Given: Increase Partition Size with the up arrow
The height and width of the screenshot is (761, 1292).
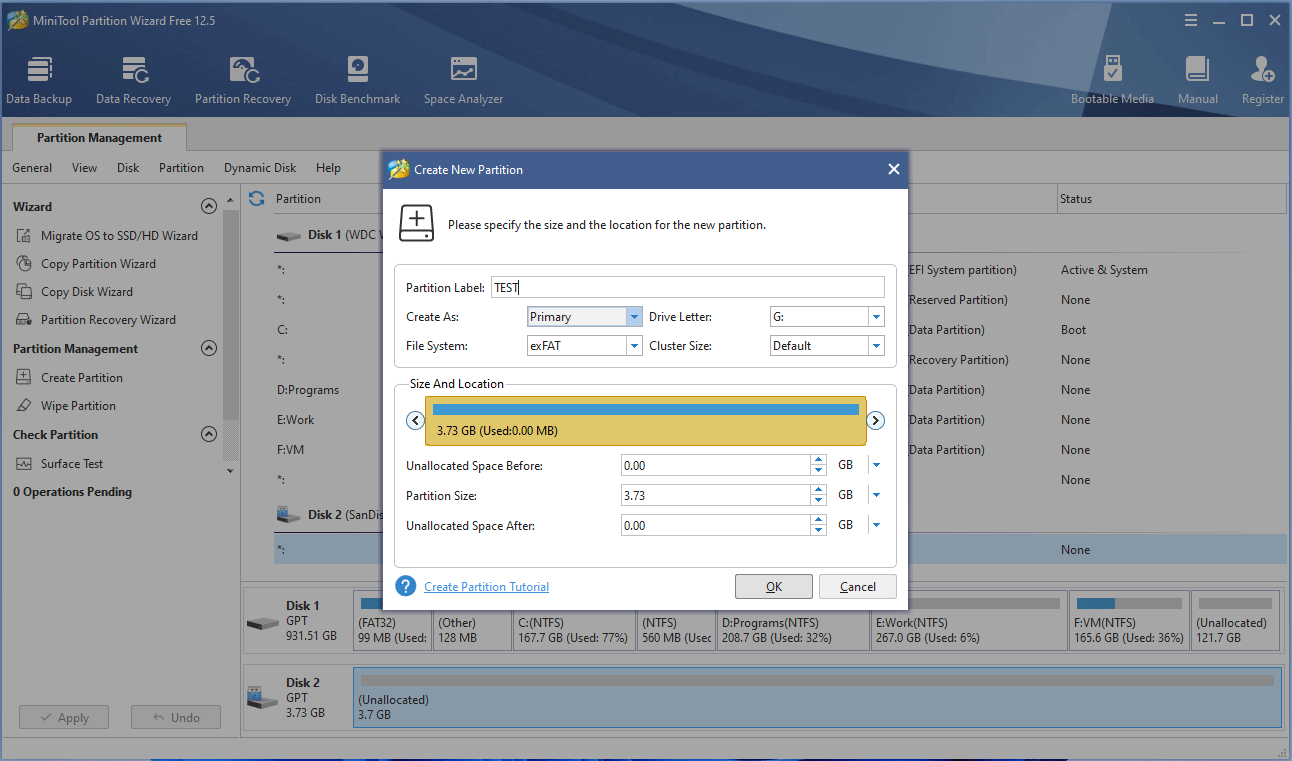Looking at the screenshot, I should click(819, 490).
